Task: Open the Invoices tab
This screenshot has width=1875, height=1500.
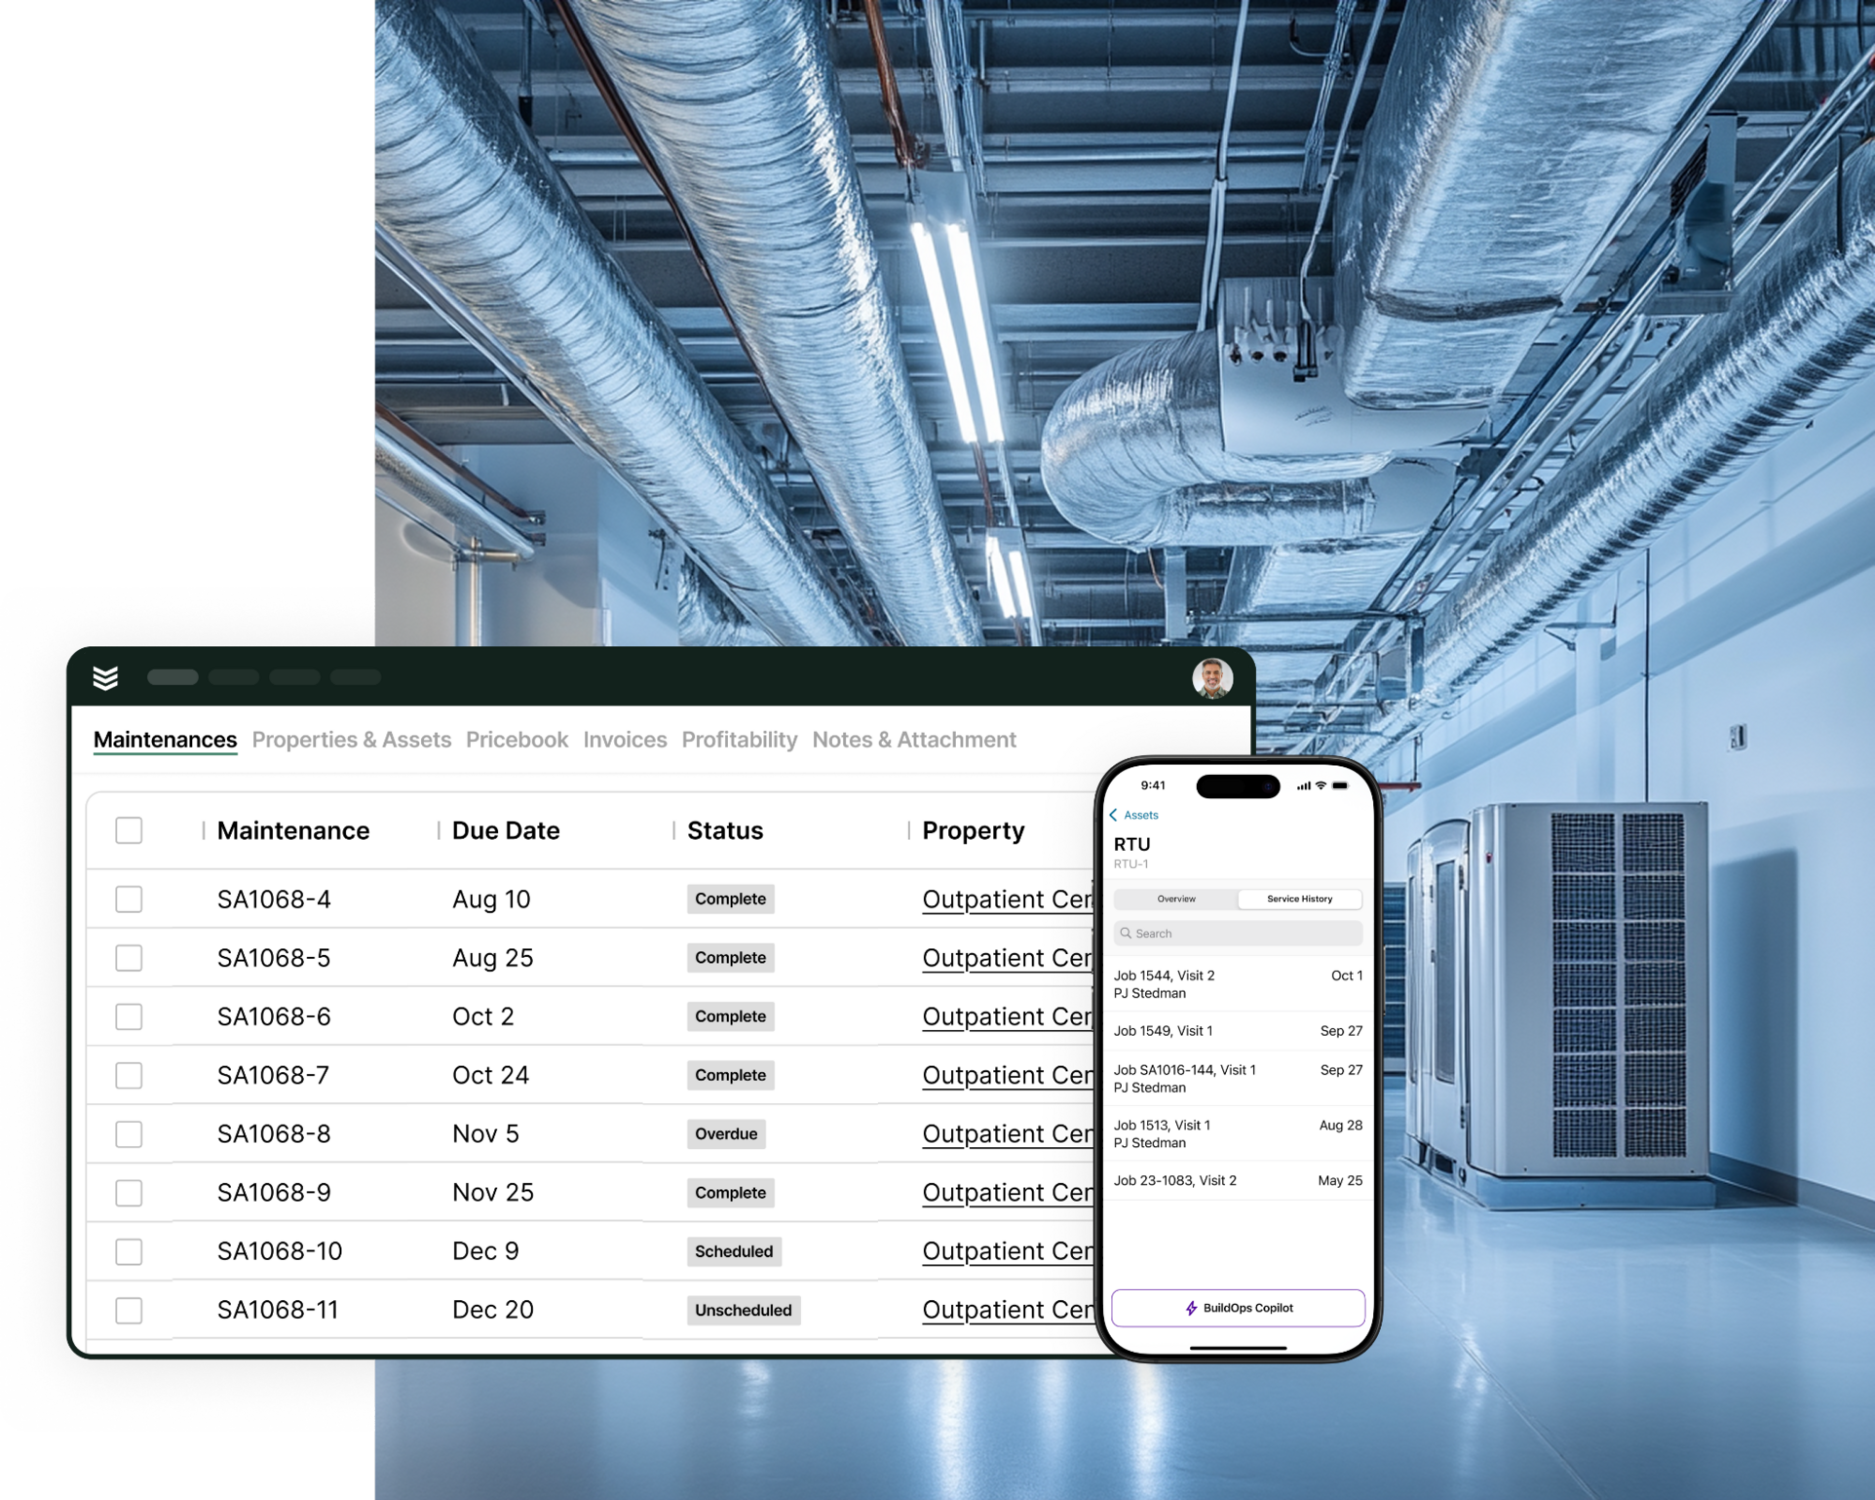Action: pos(625,740)
